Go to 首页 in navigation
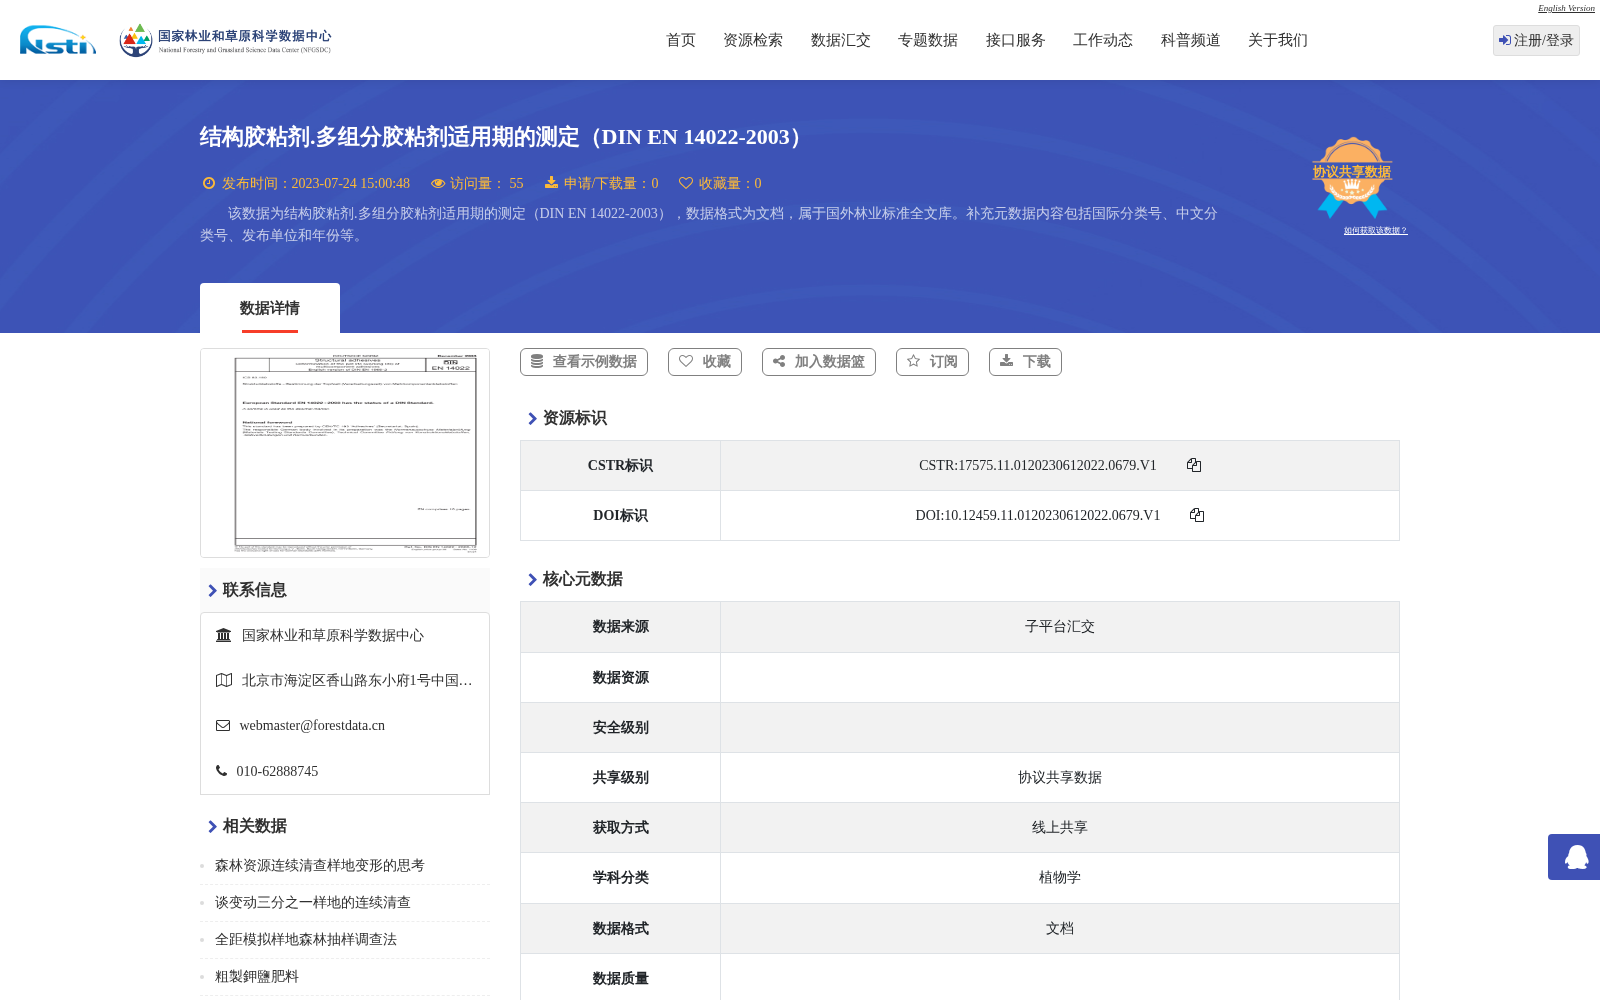This screenshot has height=1000, width=1600. (681, 40)
